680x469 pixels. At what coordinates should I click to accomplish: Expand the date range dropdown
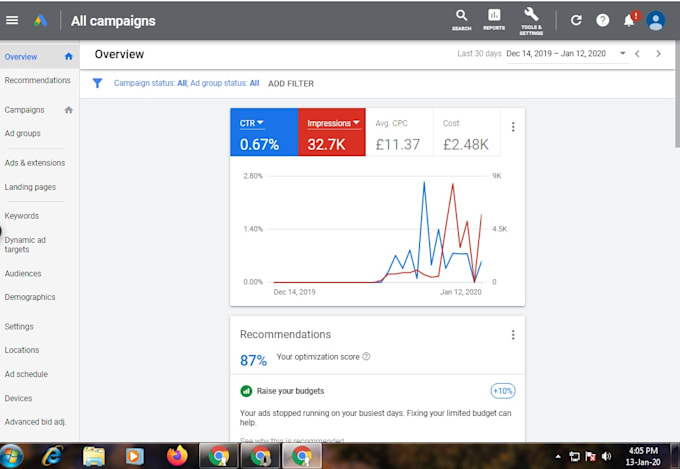(x=622, y=53)
